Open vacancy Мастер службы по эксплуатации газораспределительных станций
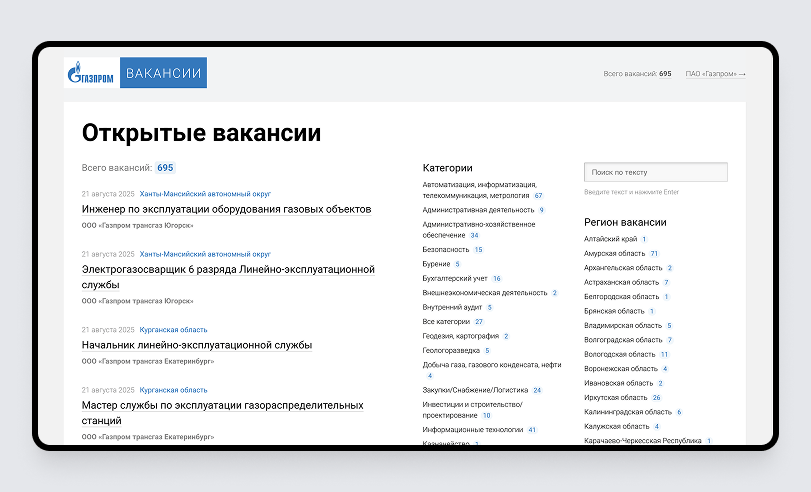Screen dimensions: 811x492 click(222, 413)
